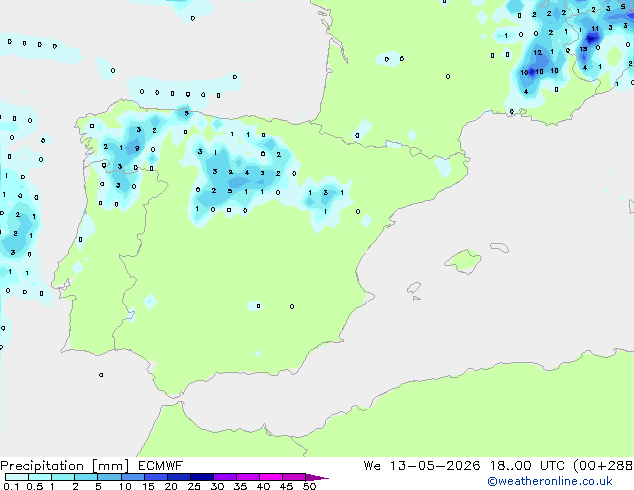Click the '13-05-2026' date text

[x=435, y=466]
